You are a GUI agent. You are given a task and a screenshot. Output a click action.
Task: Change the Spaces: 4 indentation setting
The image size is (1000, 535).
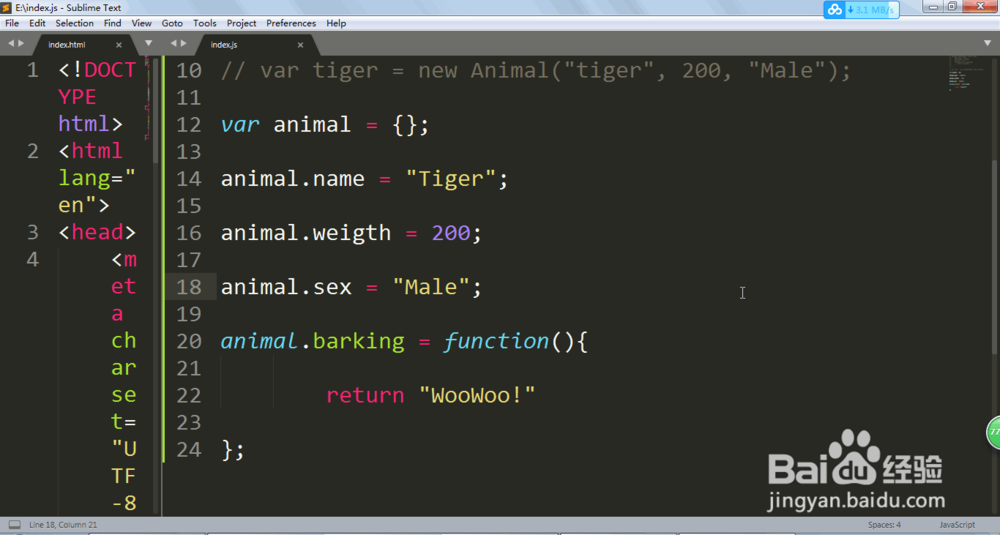[x=884, y=525]
